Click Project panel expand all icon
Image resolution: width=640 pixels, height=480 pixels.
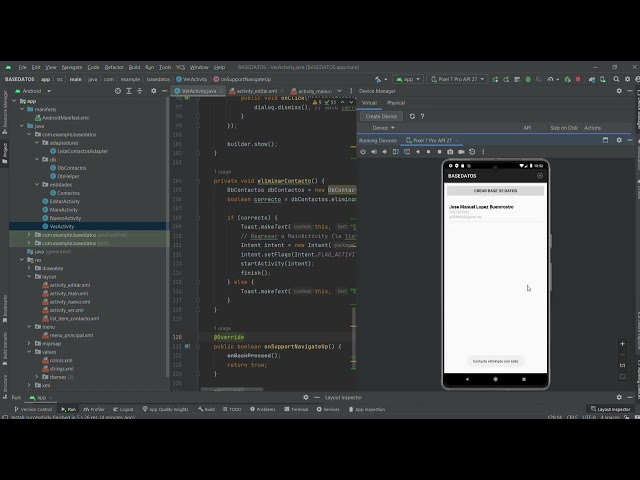tap(129, 91)
